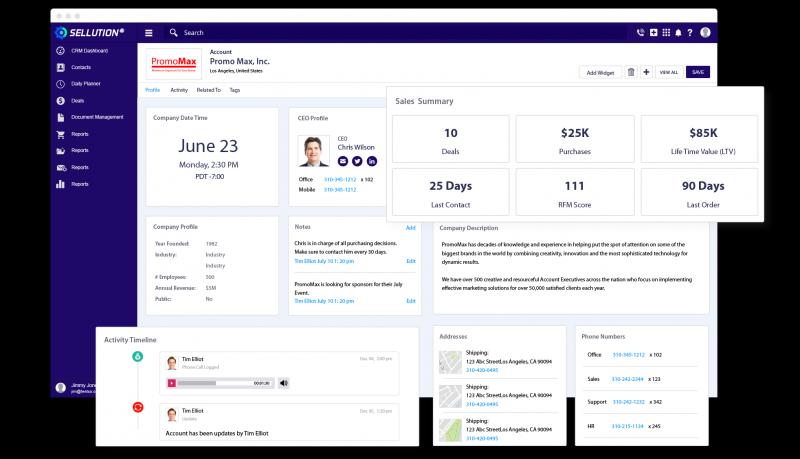Click the PromoMax company logo
The image size is (800, 459).
[173, 64]
